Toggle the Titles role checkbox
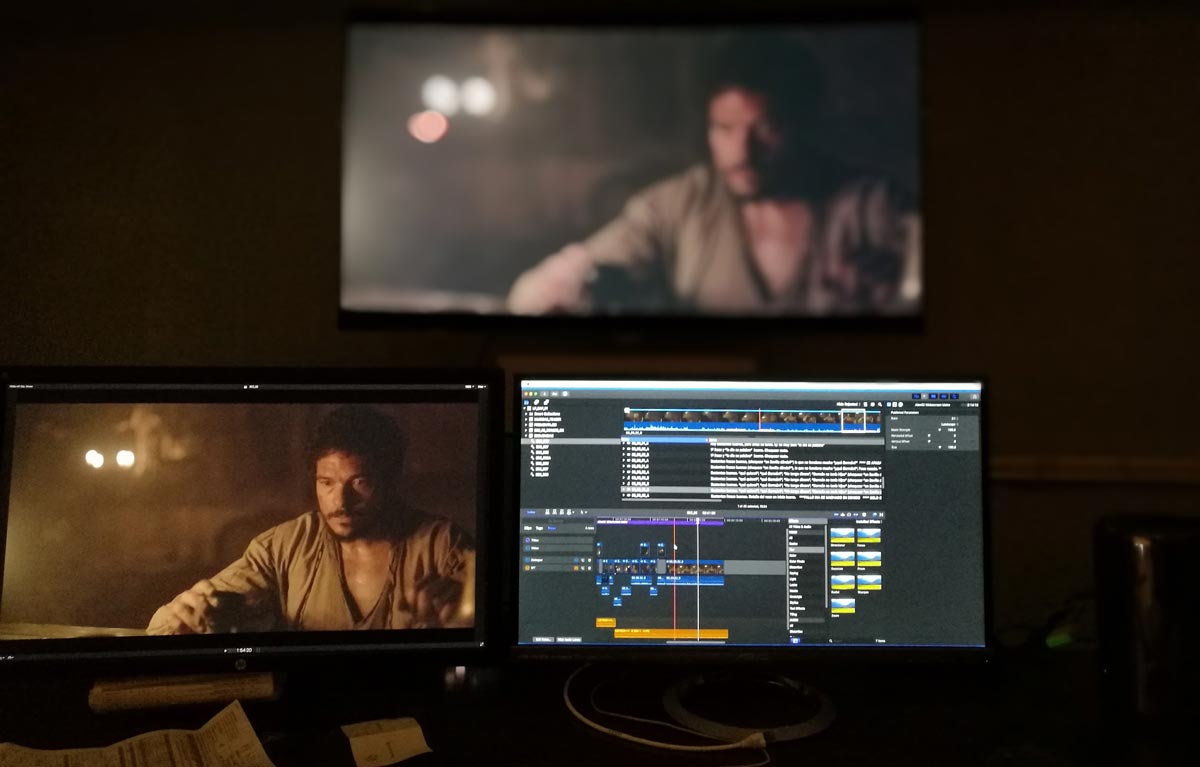Screen dimensions: 1200x767 tap(528, 540)
